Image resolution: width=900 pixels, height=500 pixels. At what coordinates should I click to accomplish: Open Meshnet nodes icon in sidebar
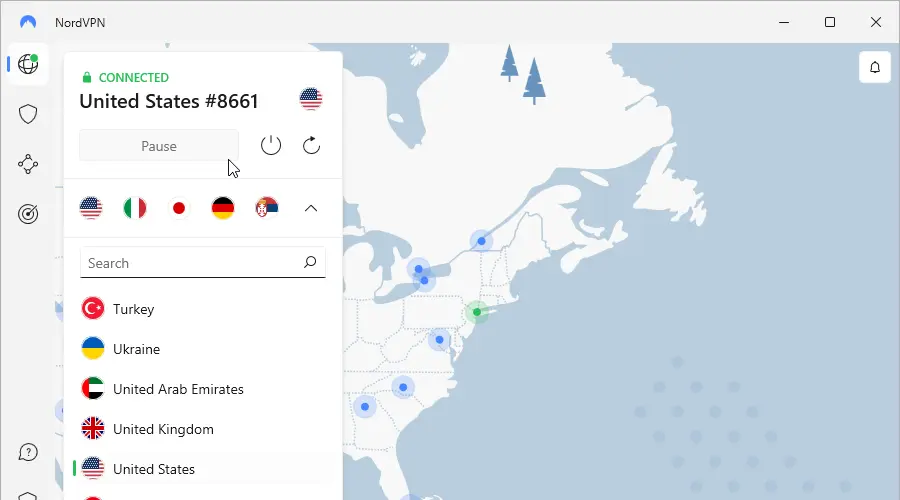(x=28, y=164)
